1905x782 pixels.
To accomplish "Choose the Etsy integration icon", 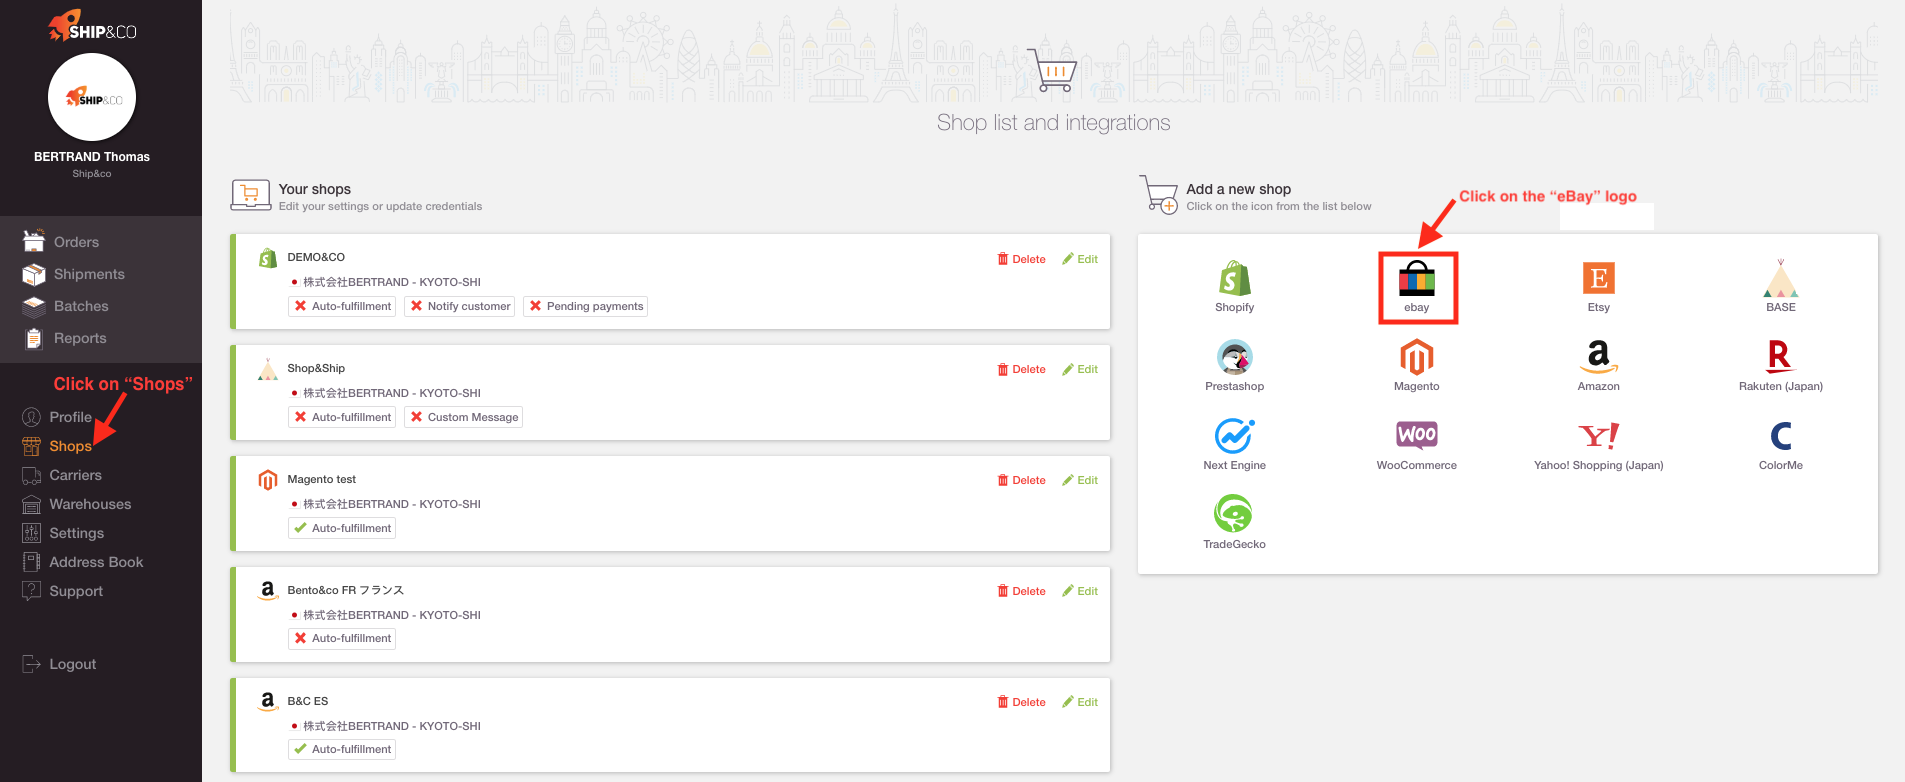I will pos(1598,278).
